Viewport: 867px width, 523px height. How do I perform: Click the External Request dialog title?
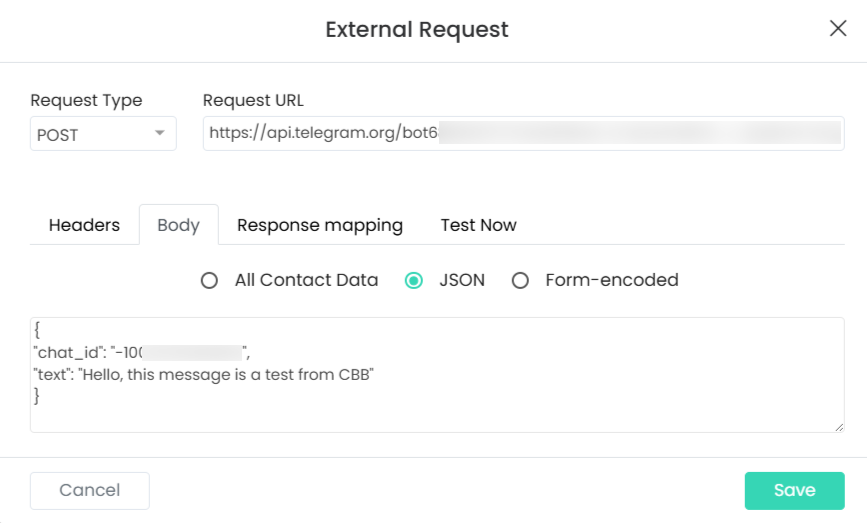416,30
